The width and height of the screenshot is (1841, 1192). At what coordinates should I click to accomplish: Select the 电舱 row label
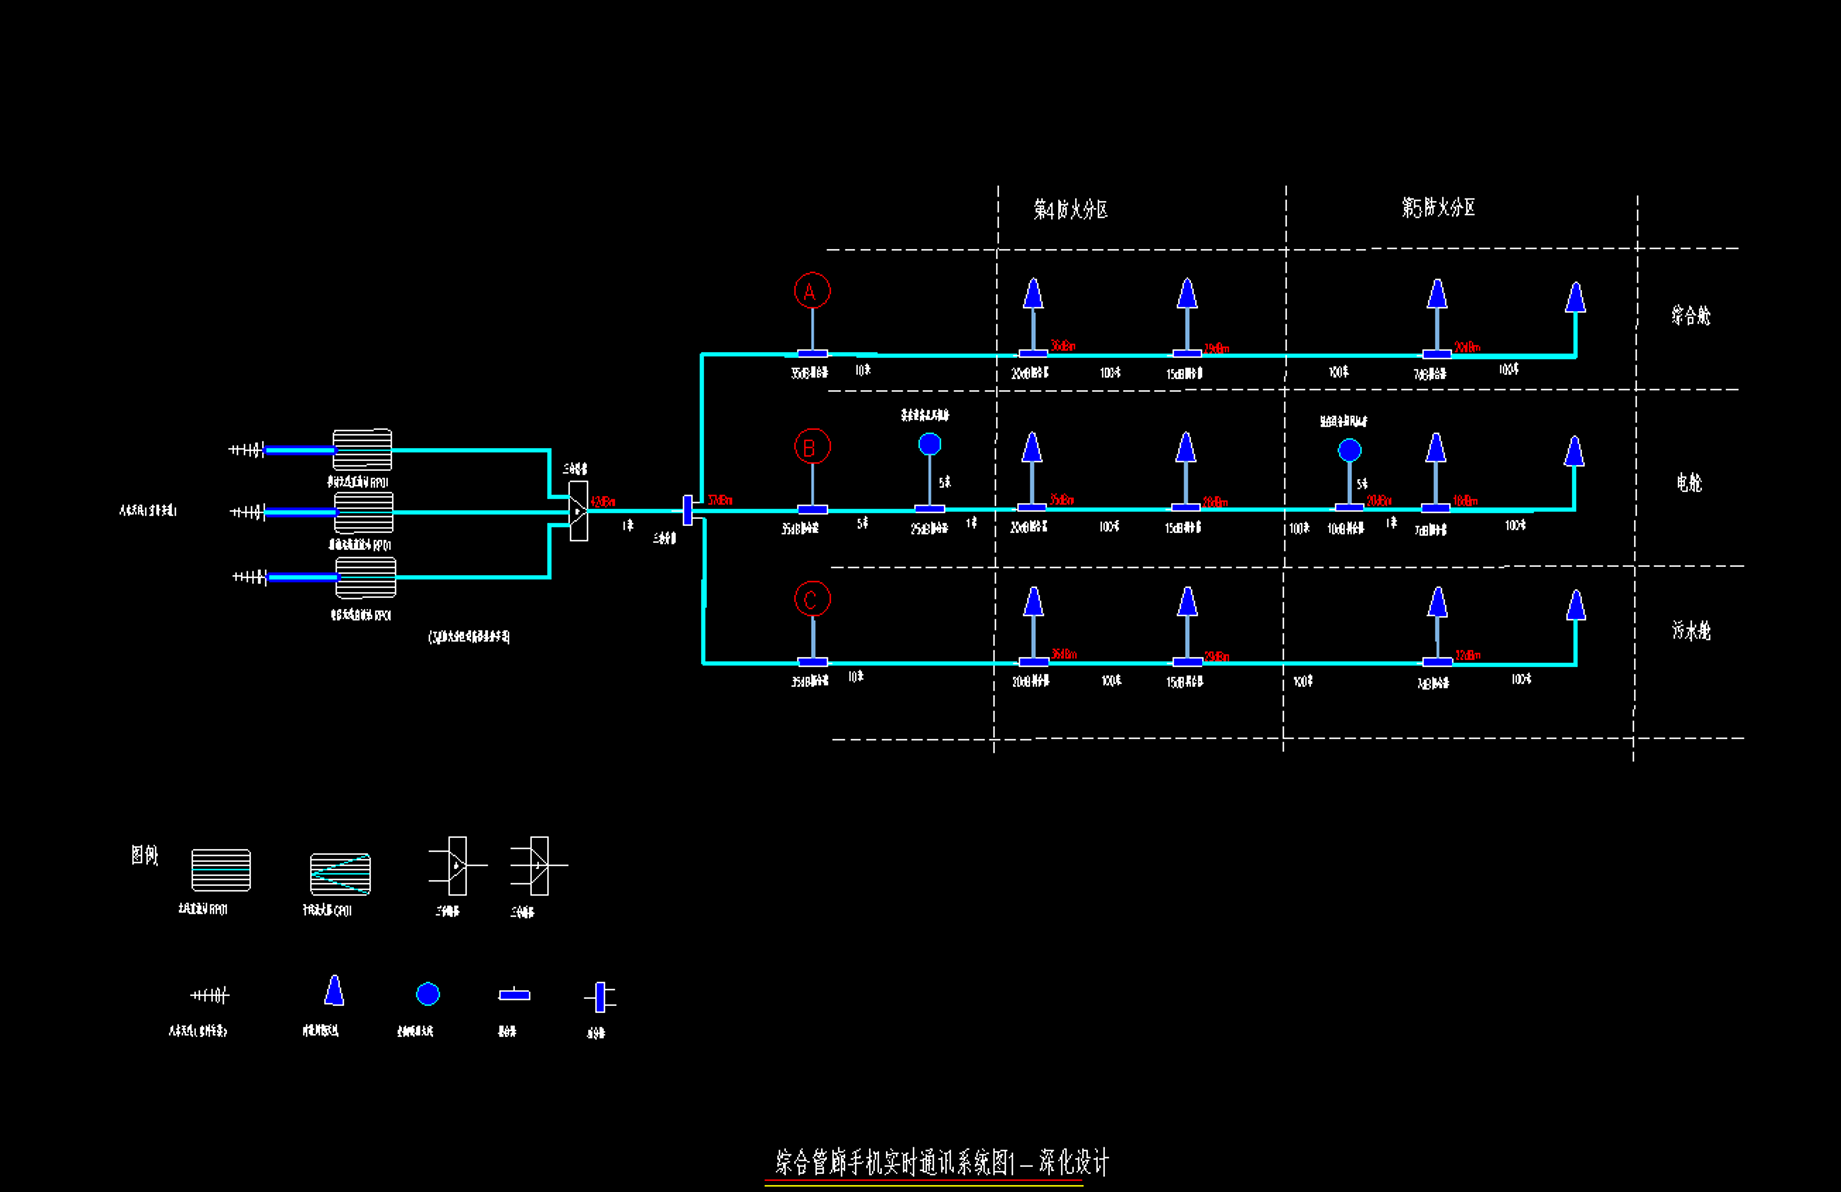pos(1688,483)
